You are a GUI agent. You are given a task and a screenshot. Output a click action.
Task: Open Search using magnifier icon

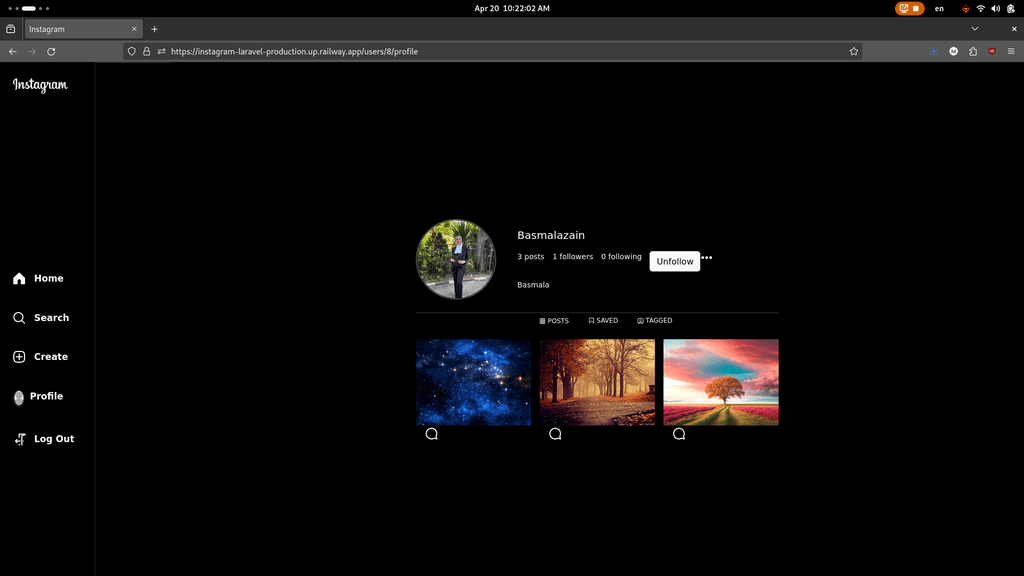click(x=19, y=317)
